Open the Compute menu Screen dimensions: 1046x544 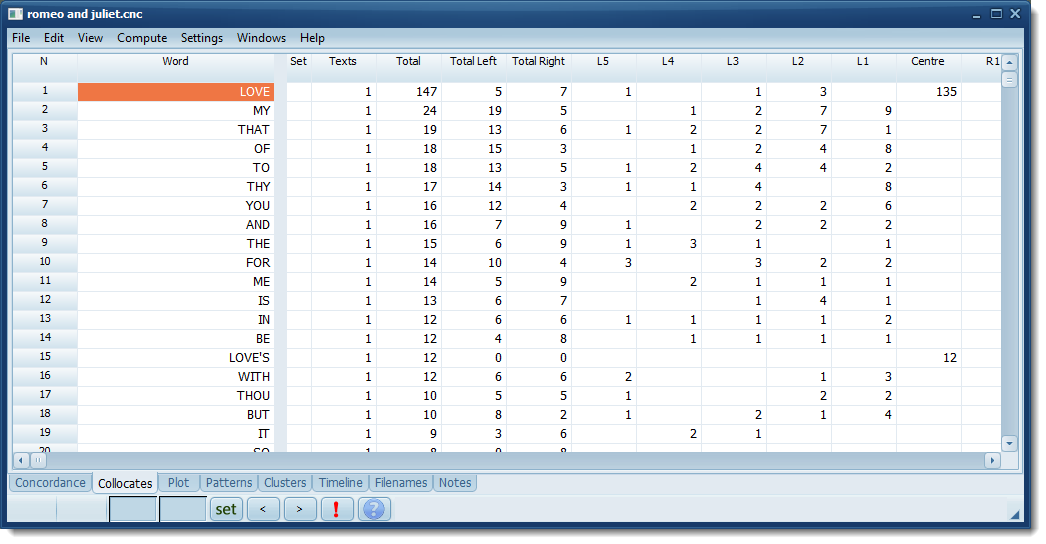click(x=142, y=38)
